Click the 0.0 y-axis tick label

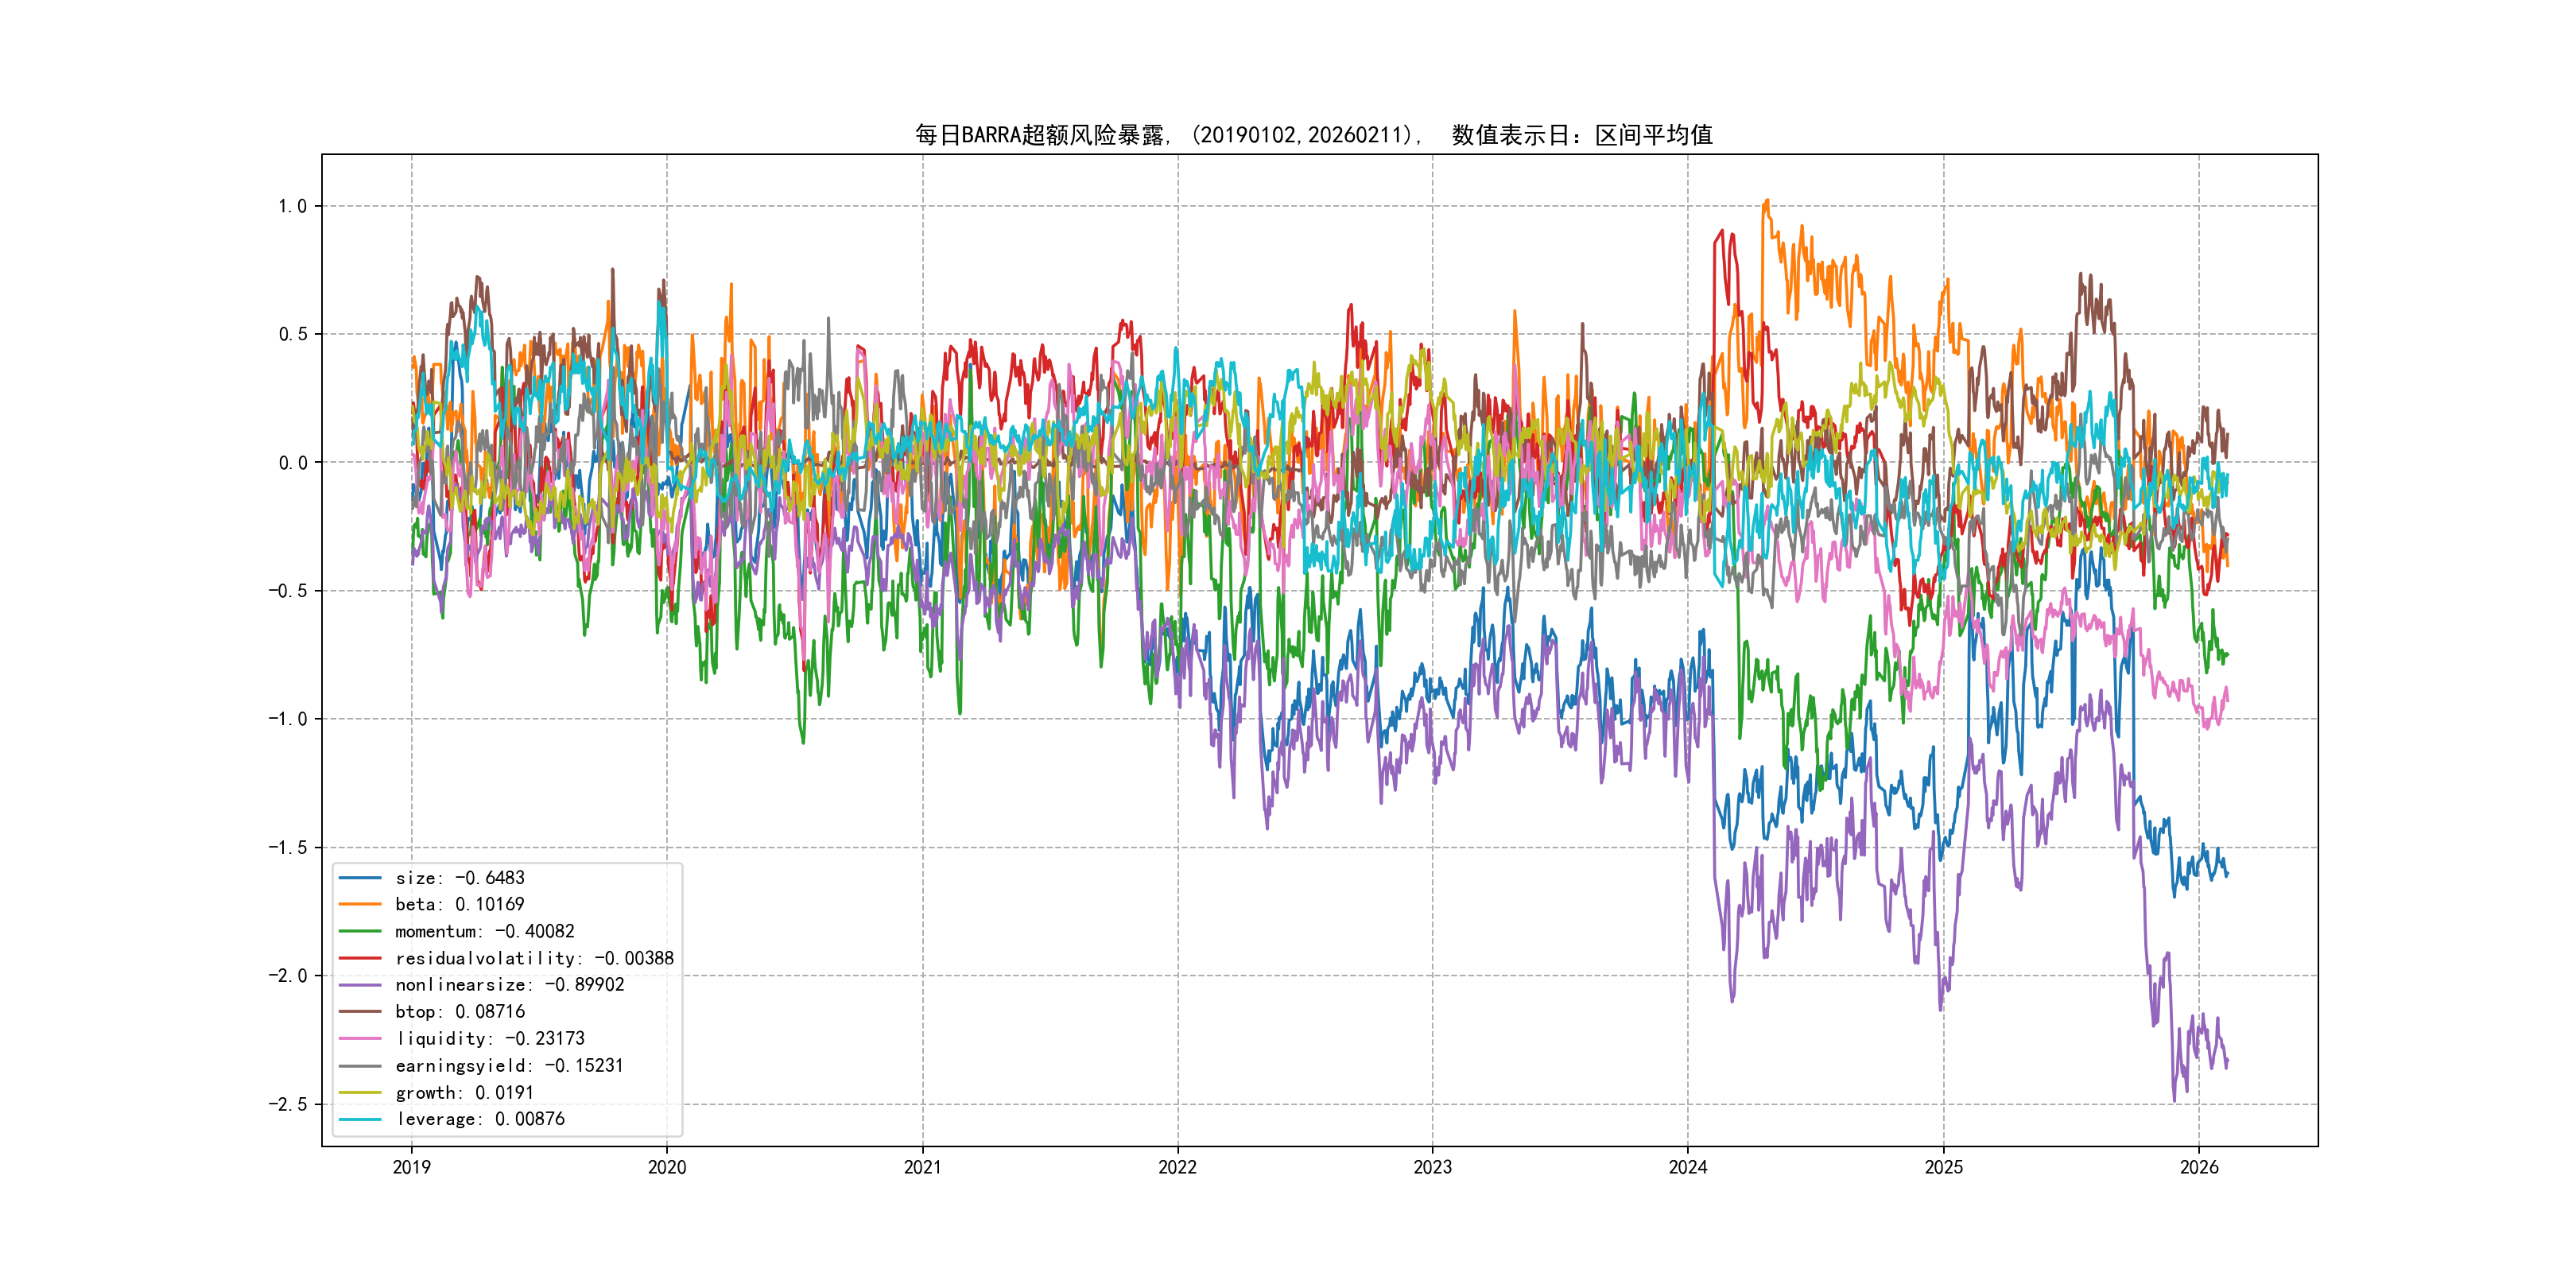(x=292, y=463)
